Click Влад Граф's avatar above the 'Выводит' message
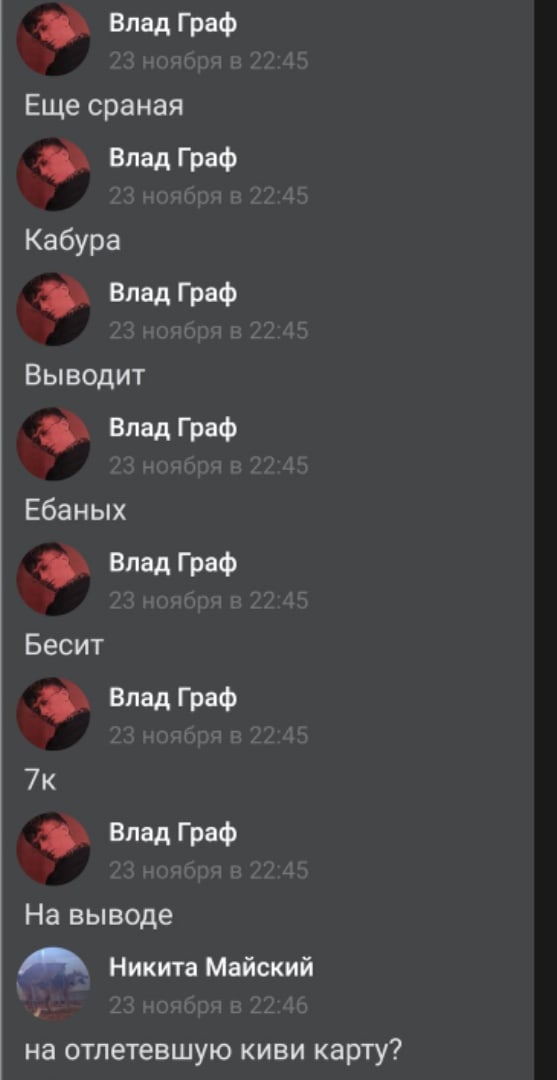This screenshot has width=557, height=1080. tap(54, 309)
